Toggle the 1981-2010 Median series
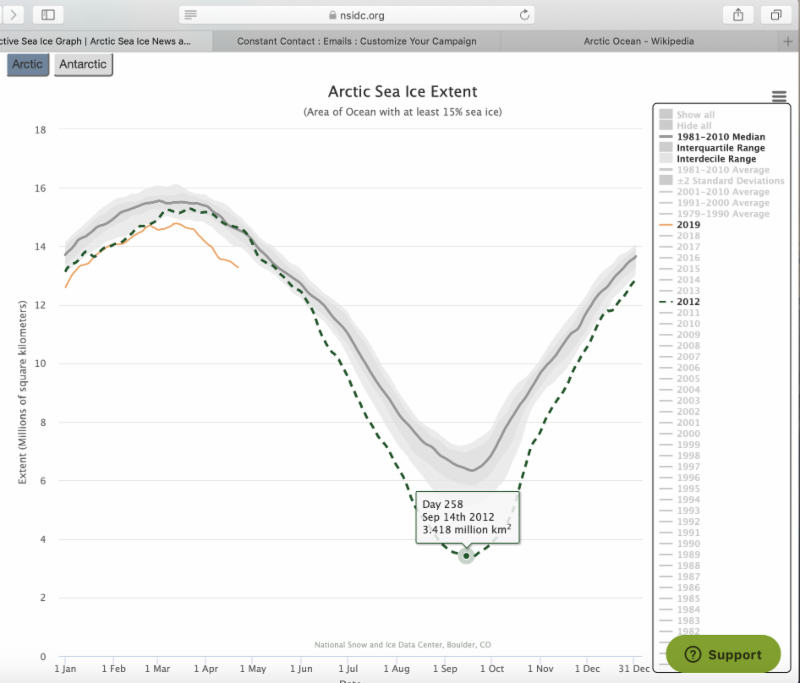Viewport: 800px width, 683px height. [712, 137]
